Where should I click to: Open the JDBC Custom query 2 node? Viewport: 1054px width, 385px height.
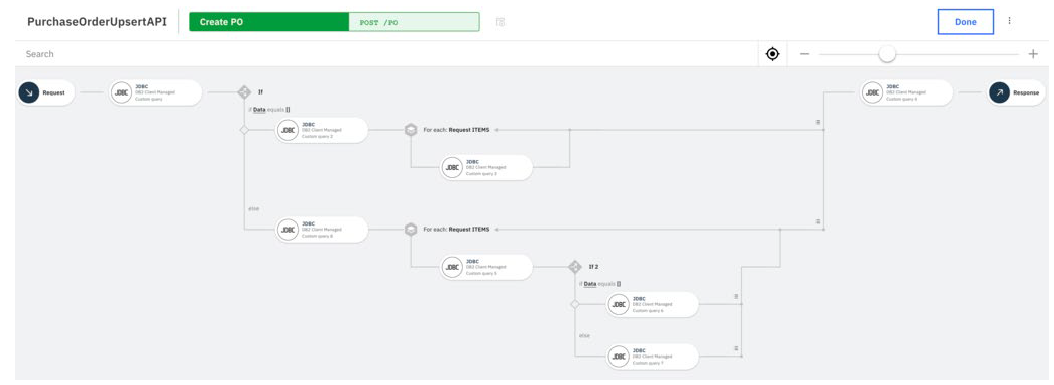pos(322,130)
